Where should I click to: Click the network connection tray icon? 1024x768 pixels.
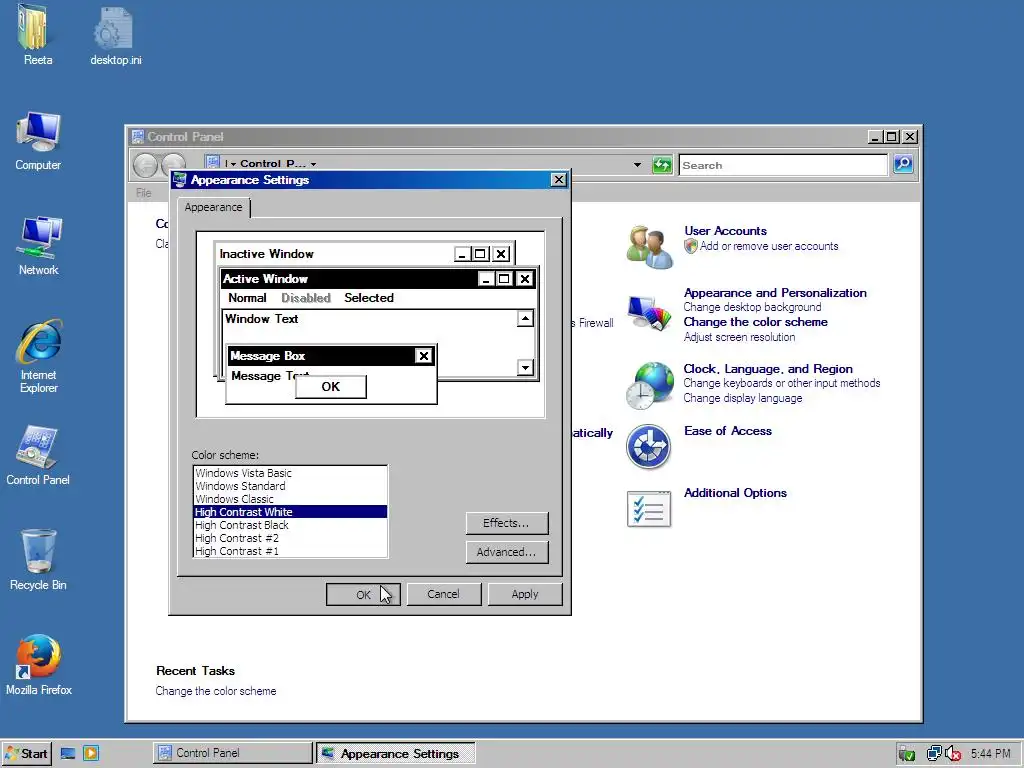[934, 754]
